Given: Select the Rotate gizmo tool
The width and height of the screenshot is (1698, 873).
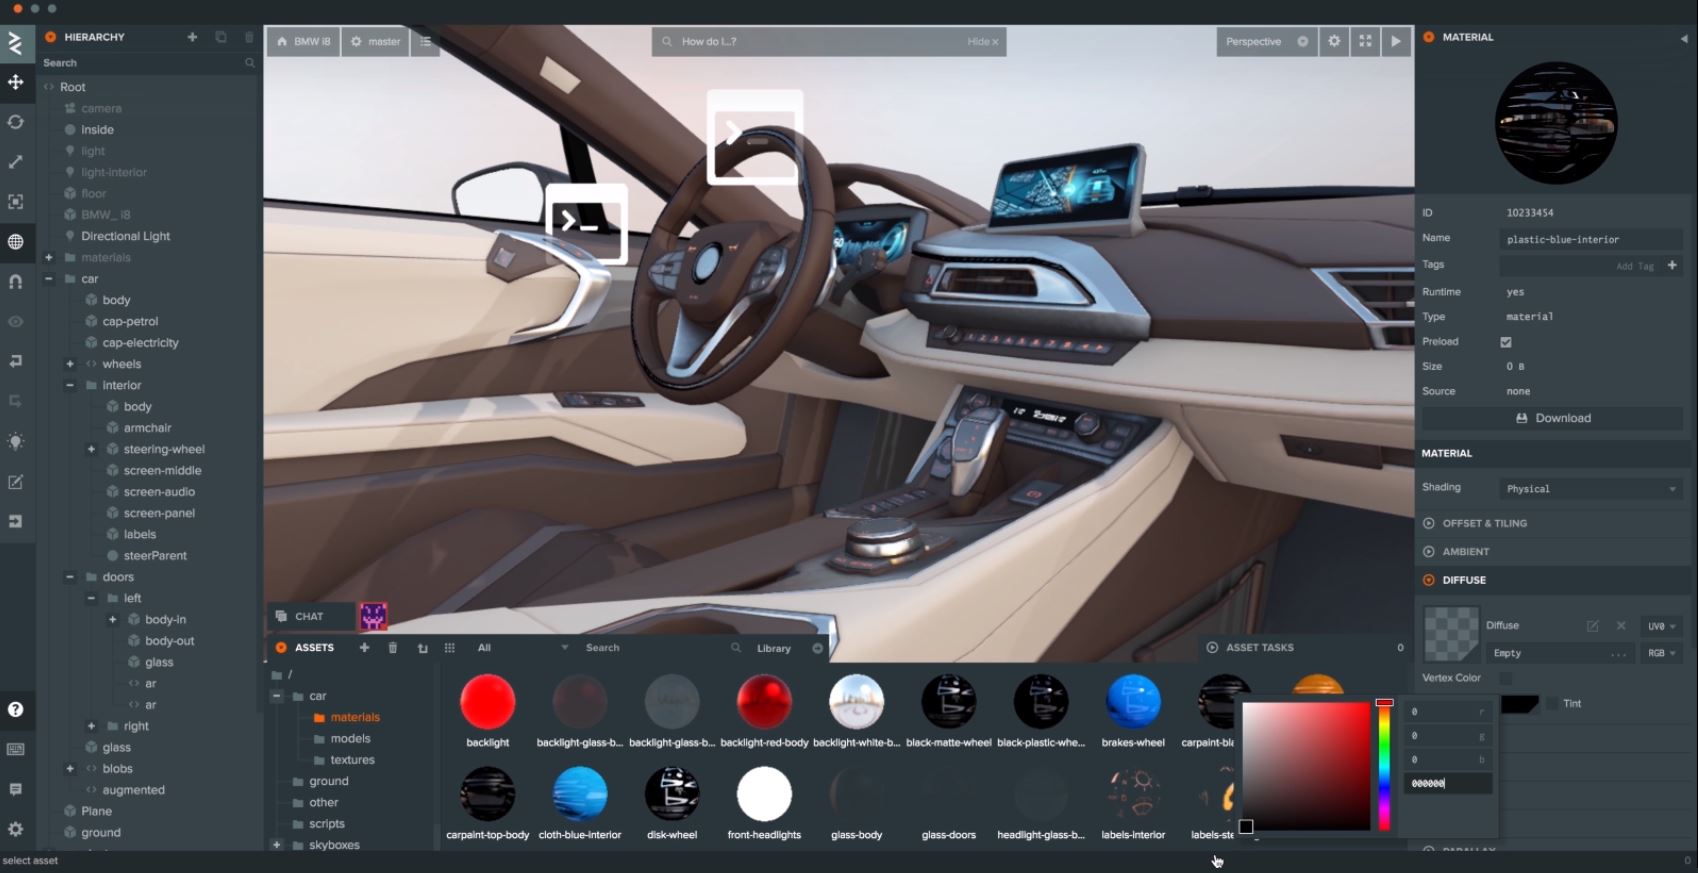Looking at the screenshot, I should click(15, 122).
